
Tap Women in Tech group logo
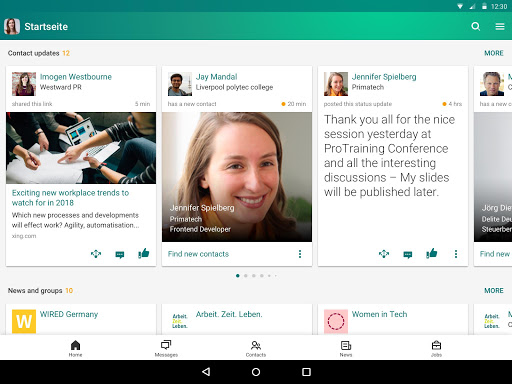point(336,321)
